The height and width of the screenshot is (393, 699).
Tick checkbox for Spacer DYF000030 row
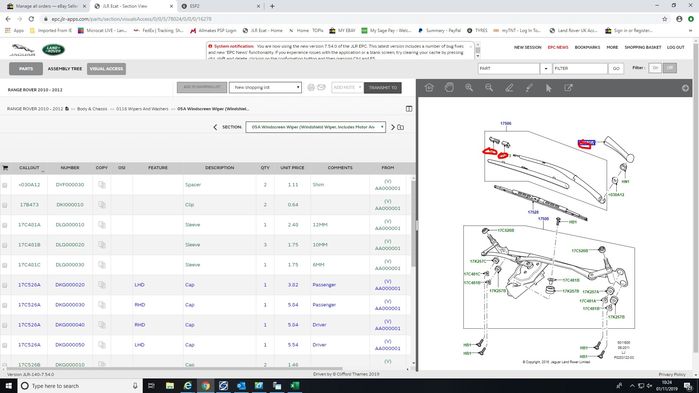coord(5,185)
